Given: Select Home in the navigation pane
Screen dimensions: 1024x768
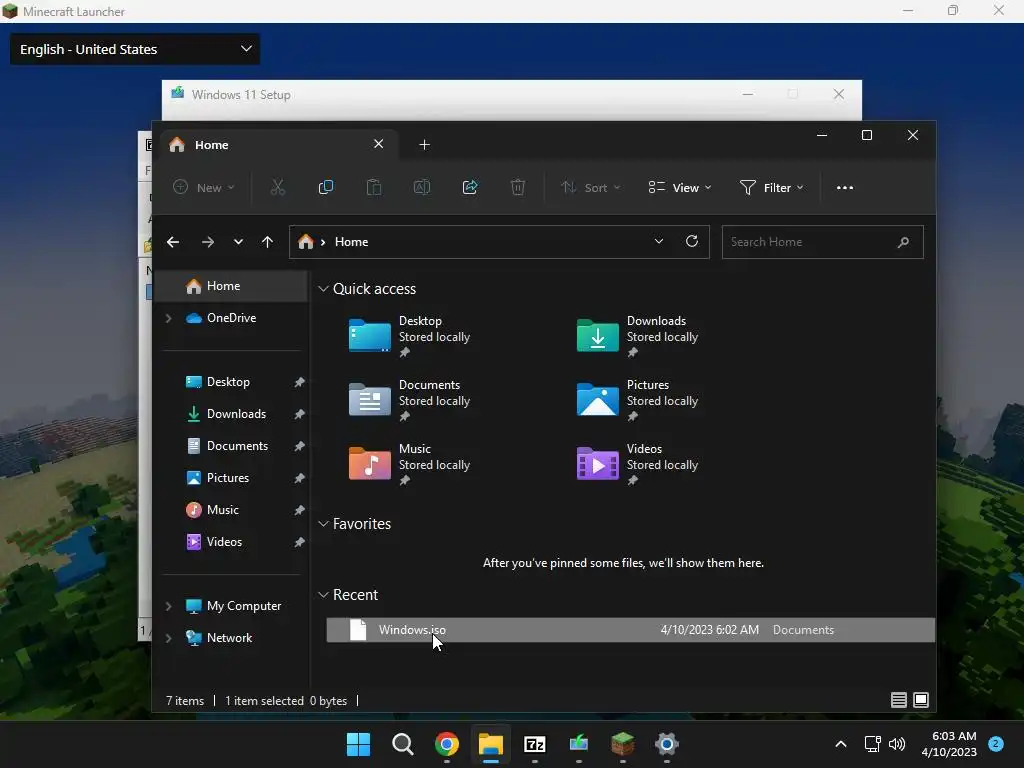Looking at the screenshot, I should (231, 286).
